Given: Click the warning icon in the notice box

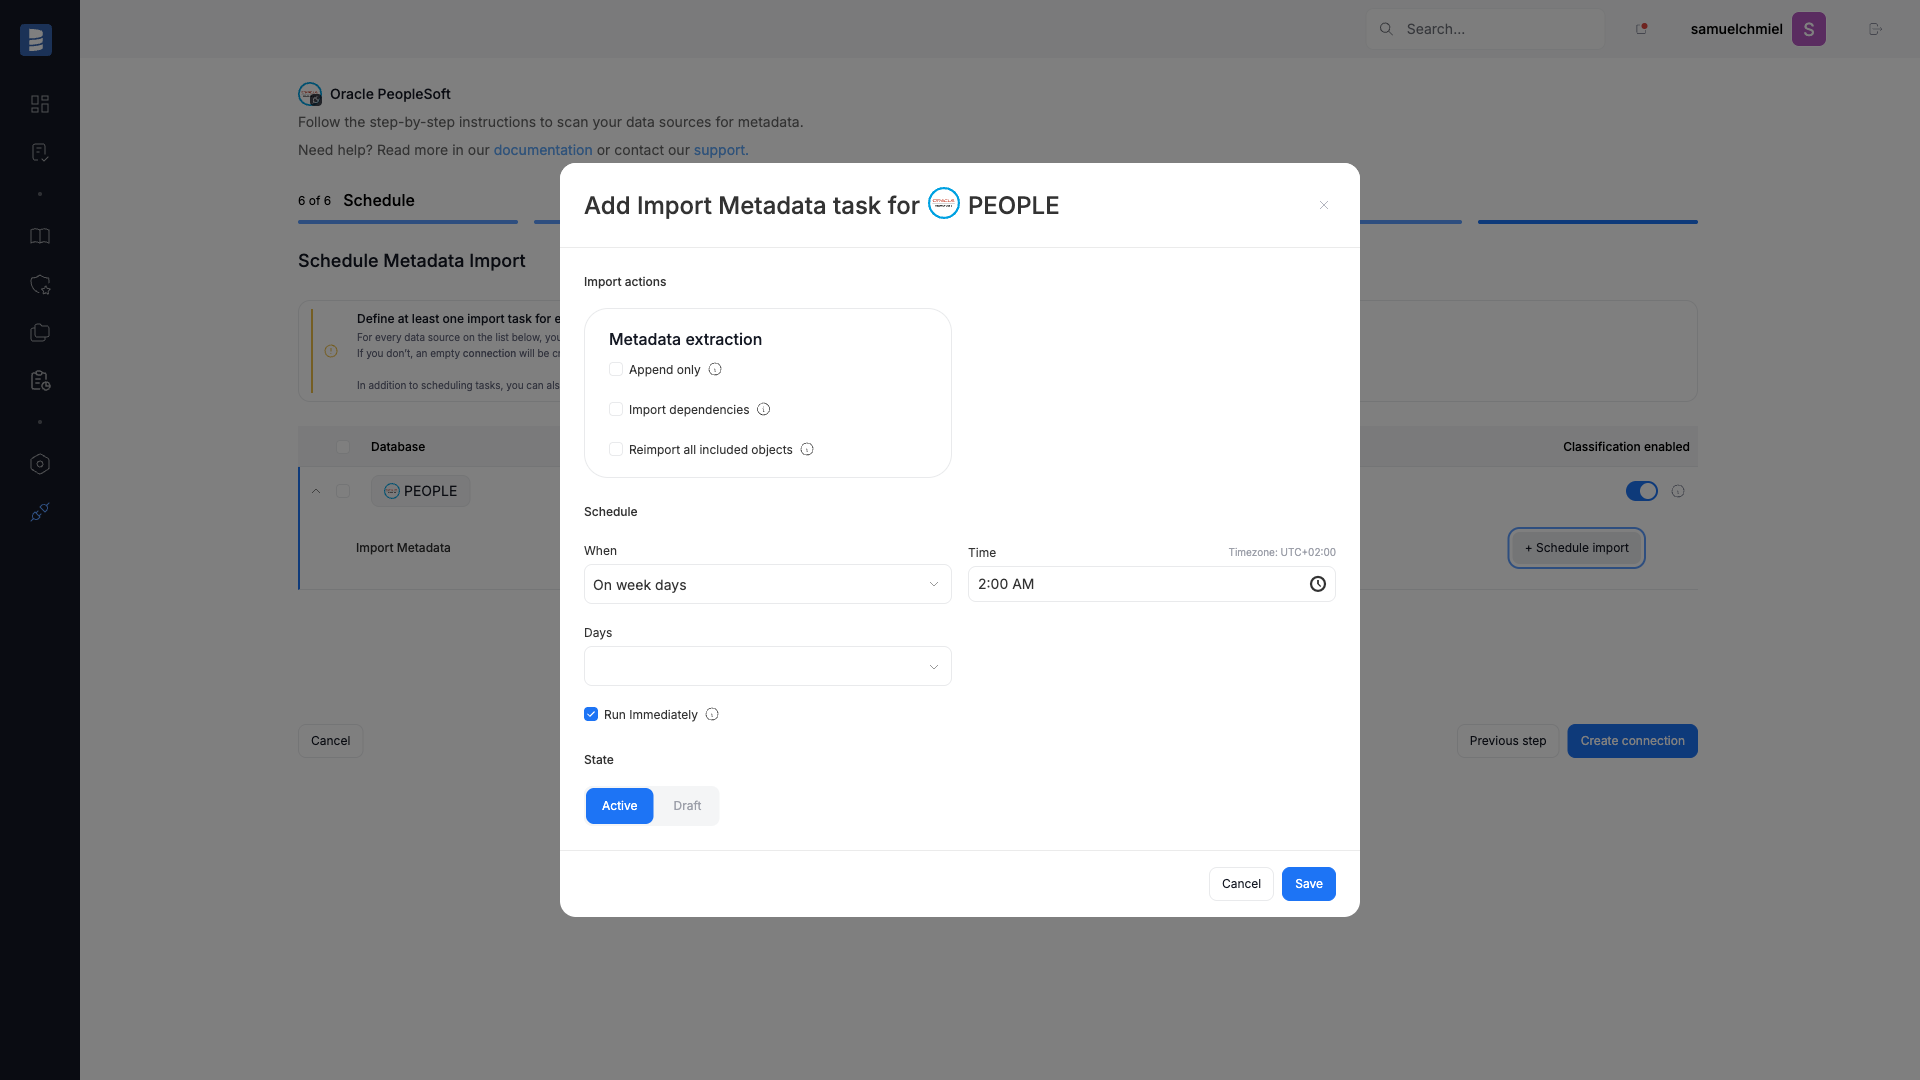Looking at the screenshot, I should pos(331,351).
